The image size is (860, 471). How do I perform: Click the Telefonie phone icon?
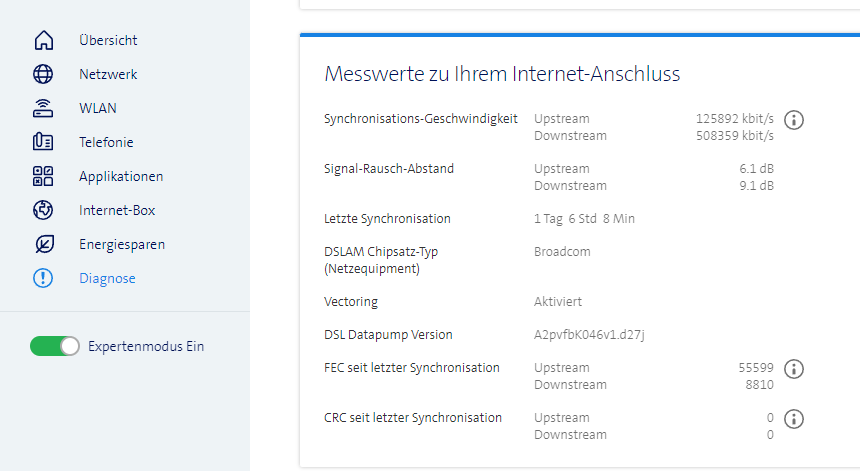coord(43,143)
